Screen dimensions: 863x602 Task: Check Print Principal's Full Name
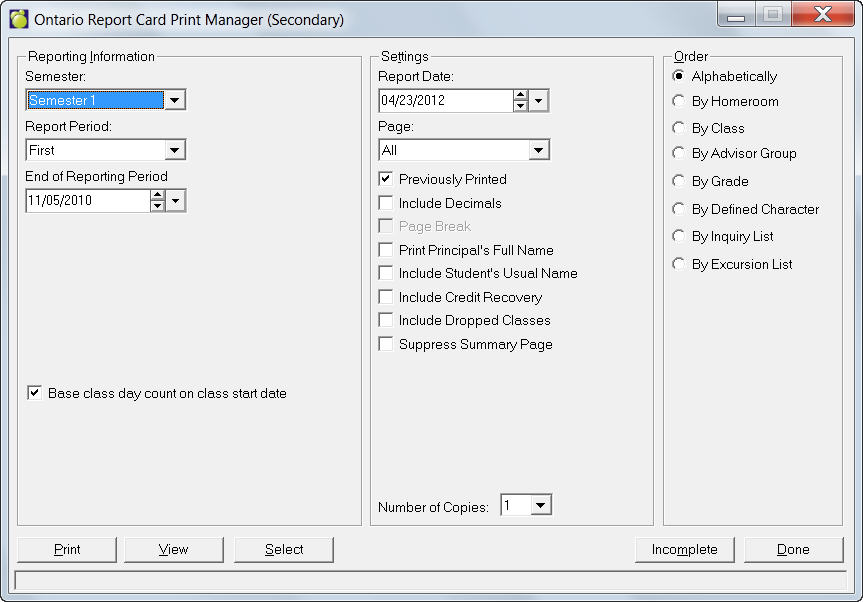coord(386,250)
